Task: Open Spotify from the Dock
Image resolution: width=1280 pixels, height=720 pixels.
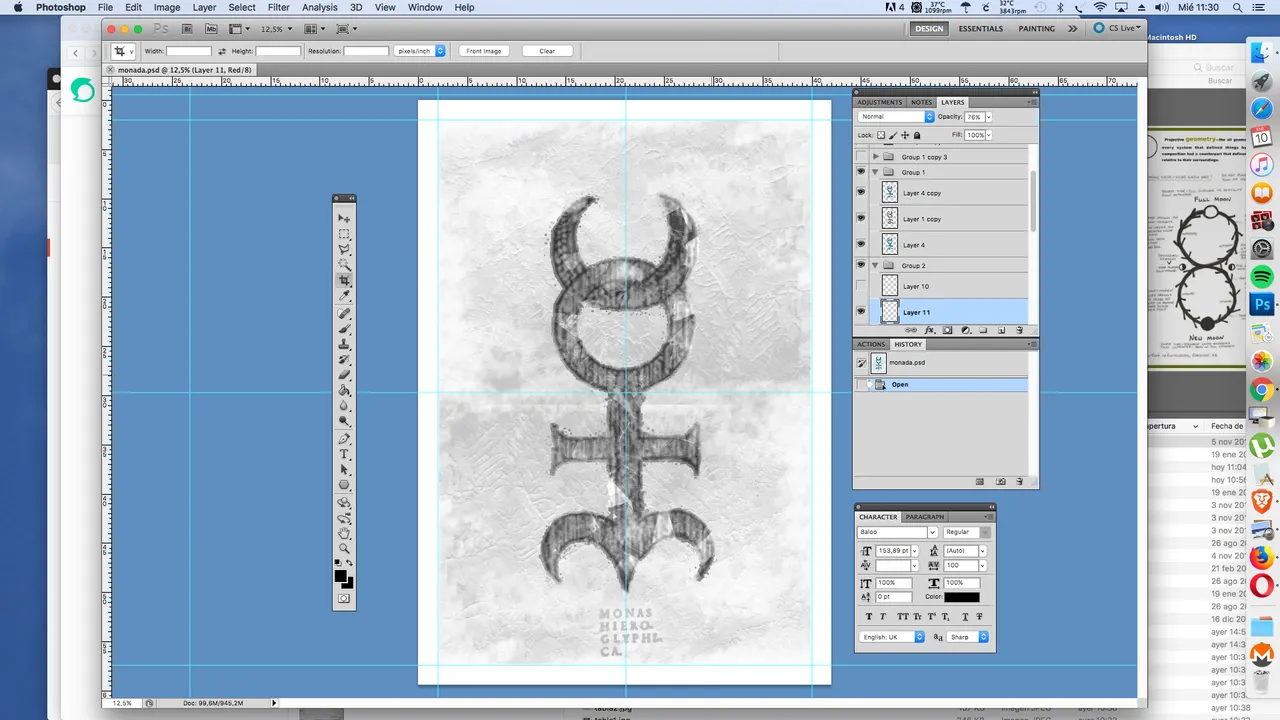Action: coord(1262,277)
